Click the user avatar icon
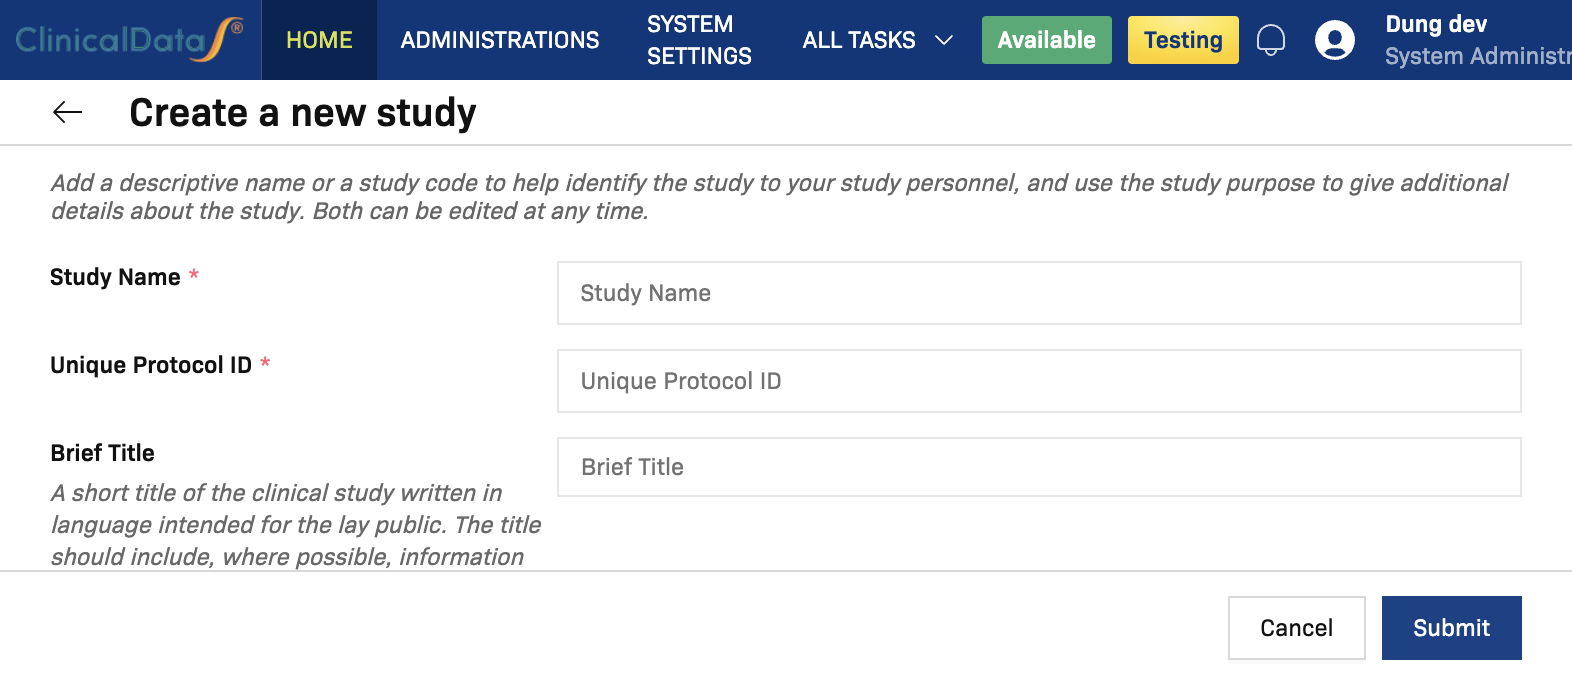1572x684 pixels. coord(1335,40)
